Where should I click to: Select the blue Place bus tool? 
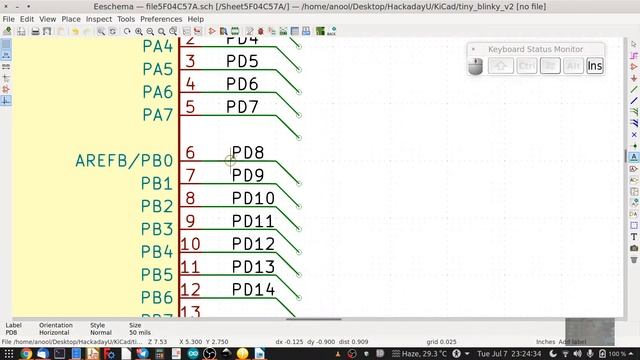click(634, 100)
